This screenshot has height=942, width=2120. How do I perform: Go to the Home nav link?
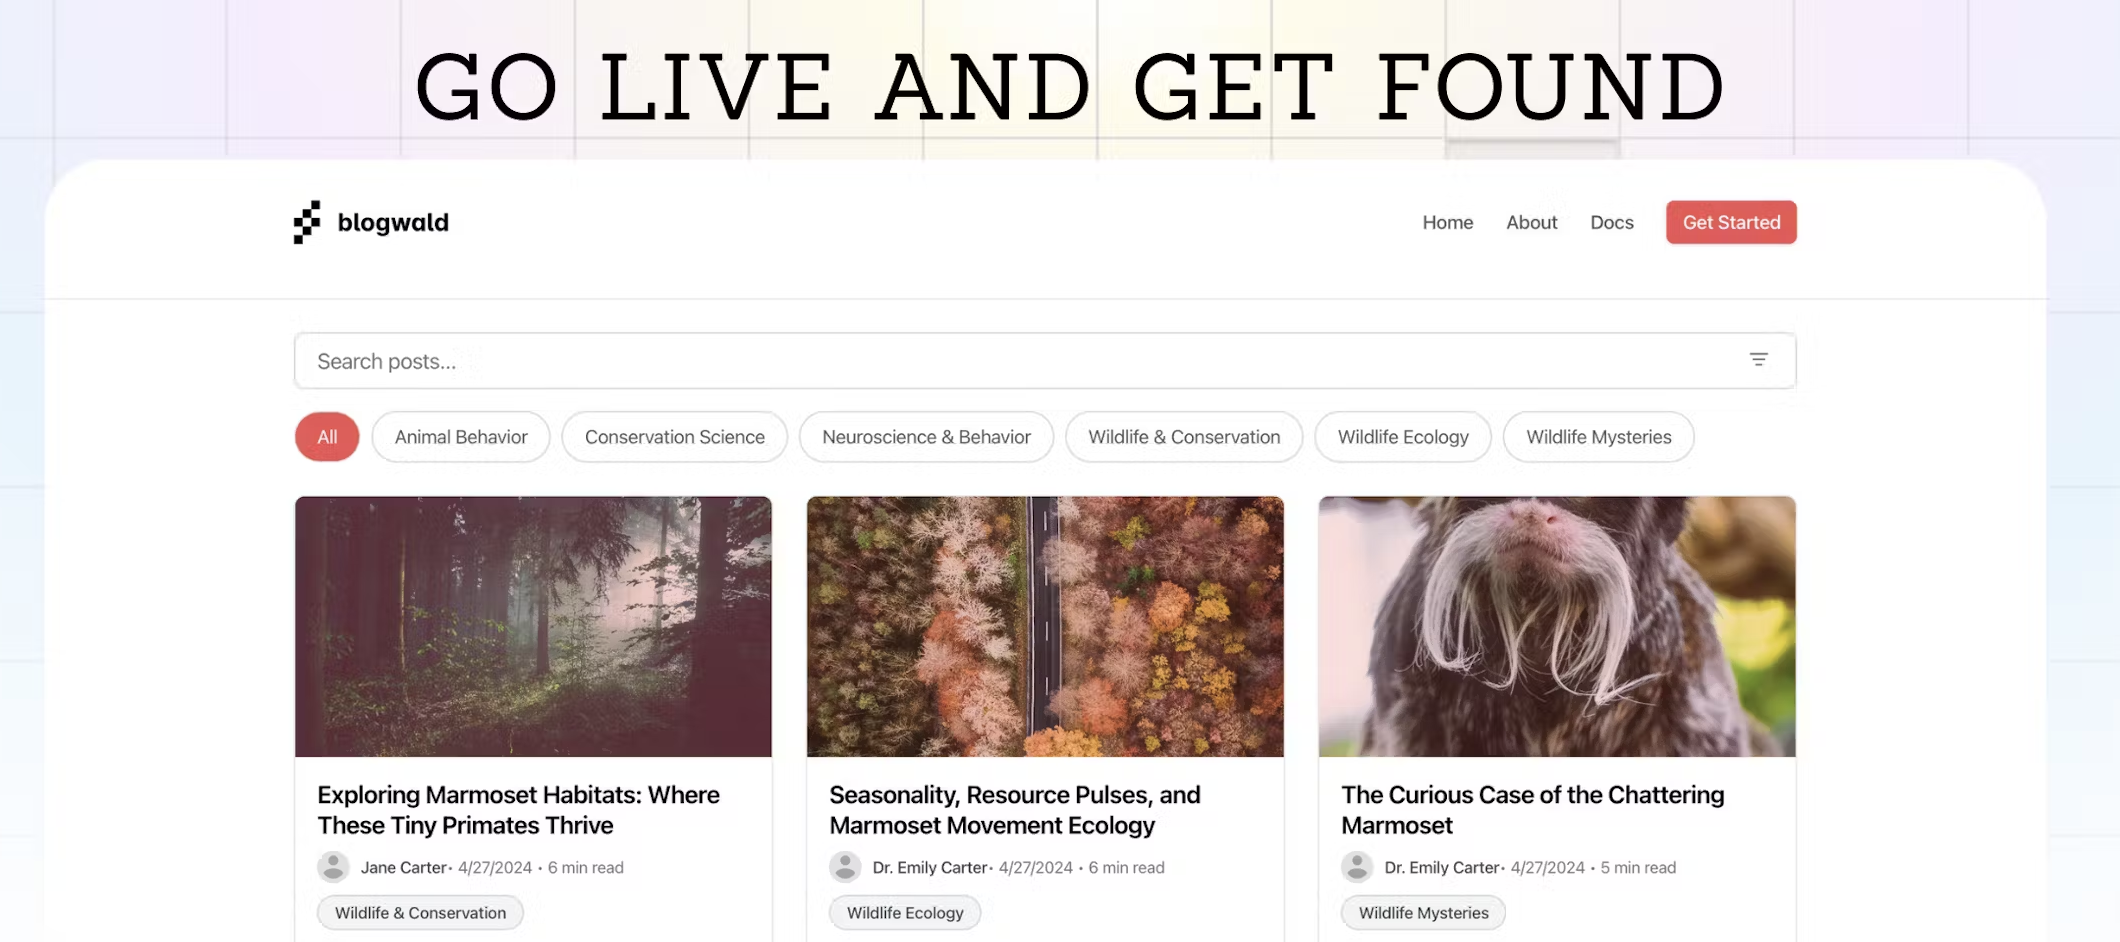1447,222
